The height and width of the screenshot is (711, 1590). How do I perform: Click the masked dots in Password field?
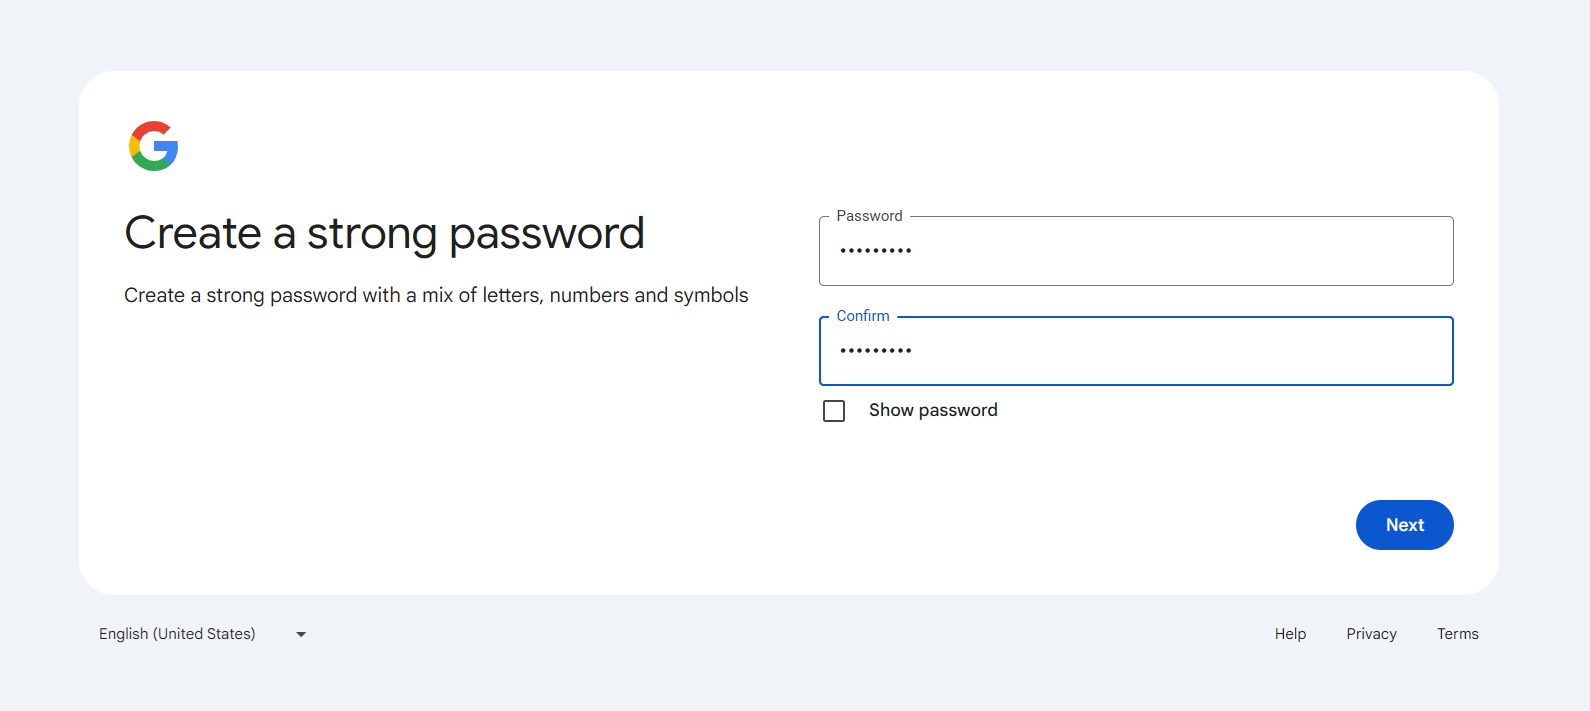pyautogui.click(x=875, y=251)
